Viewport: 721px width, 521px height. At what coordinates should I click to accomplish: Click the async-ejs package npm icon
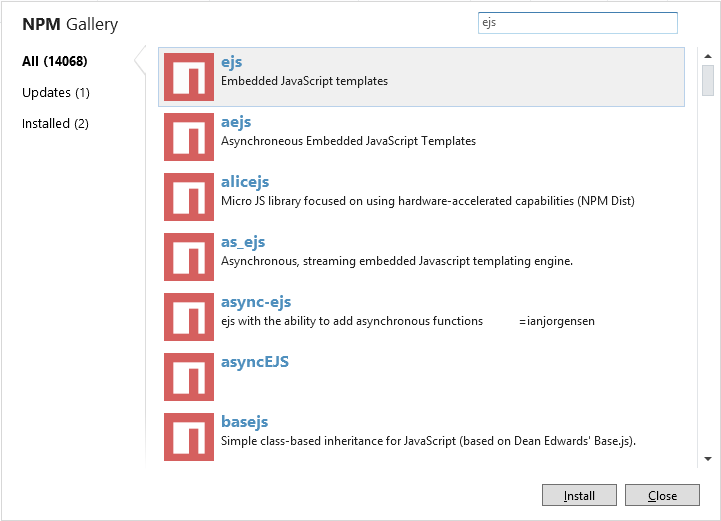[x=189, y=317]
